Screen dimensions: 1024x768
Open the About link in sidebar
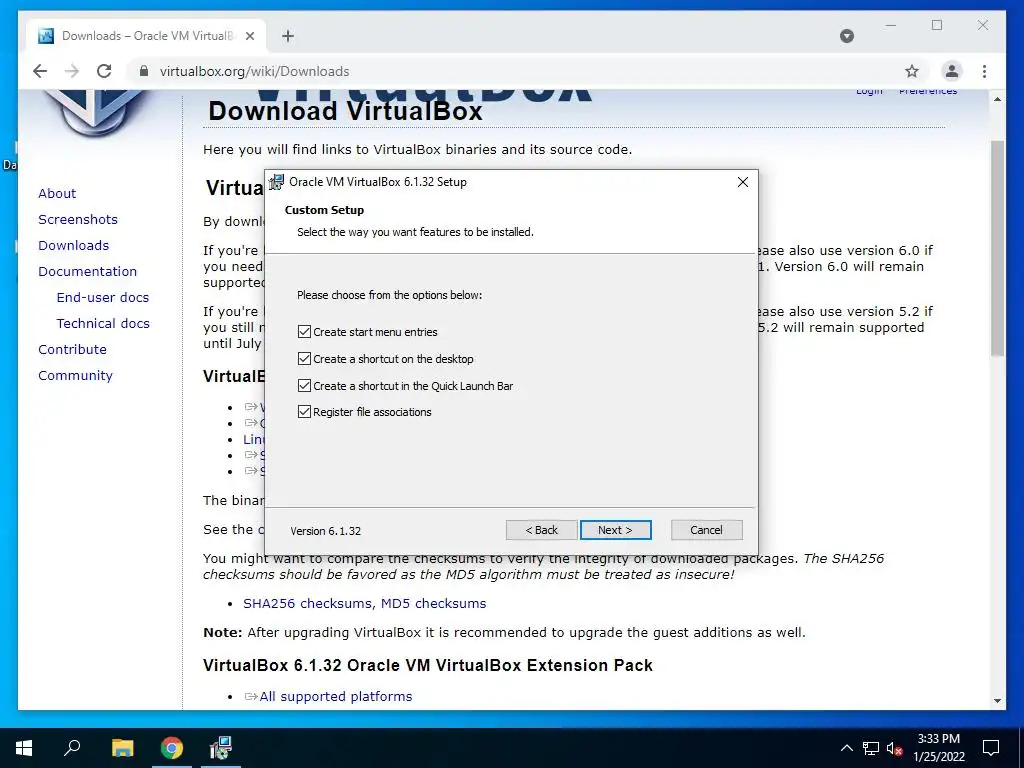pyautogui.click(x=57, y=193)
